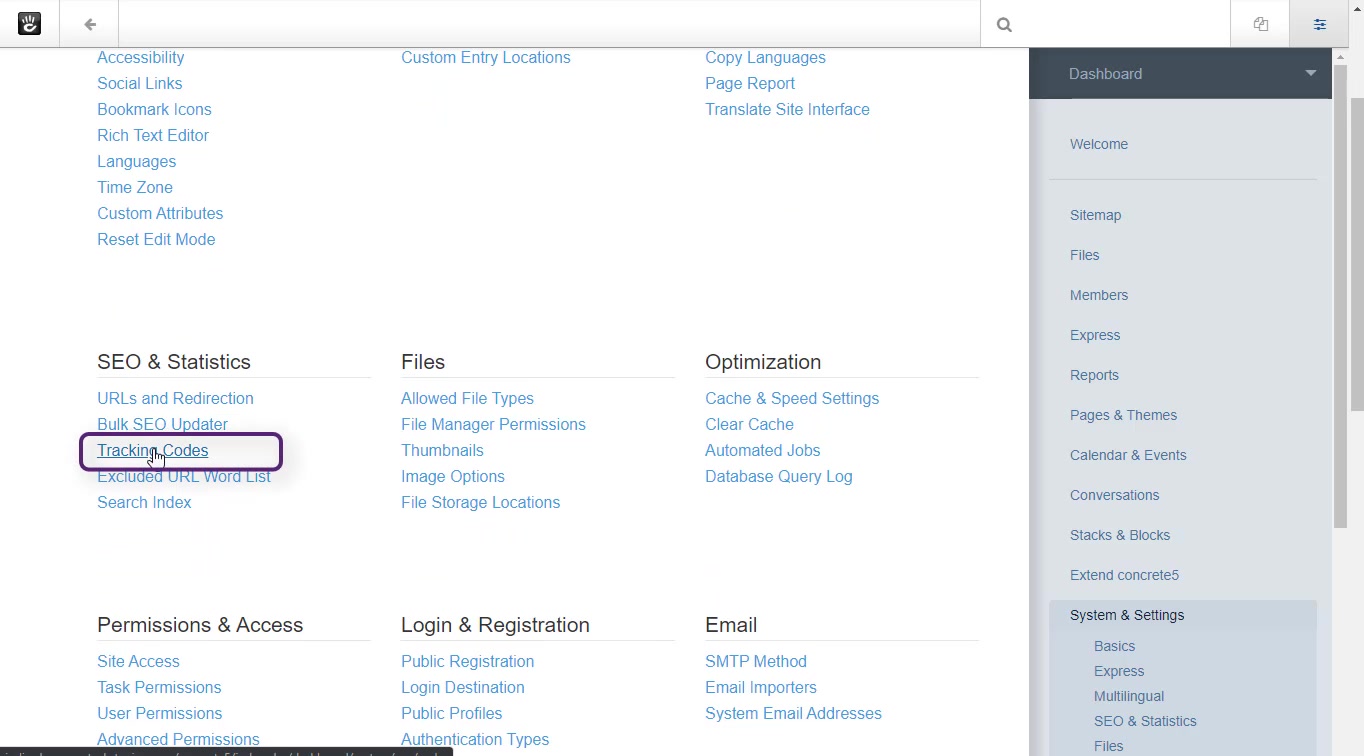
Task: Select System & Settings in the sidebar
Action: [x=1126, y=615]
